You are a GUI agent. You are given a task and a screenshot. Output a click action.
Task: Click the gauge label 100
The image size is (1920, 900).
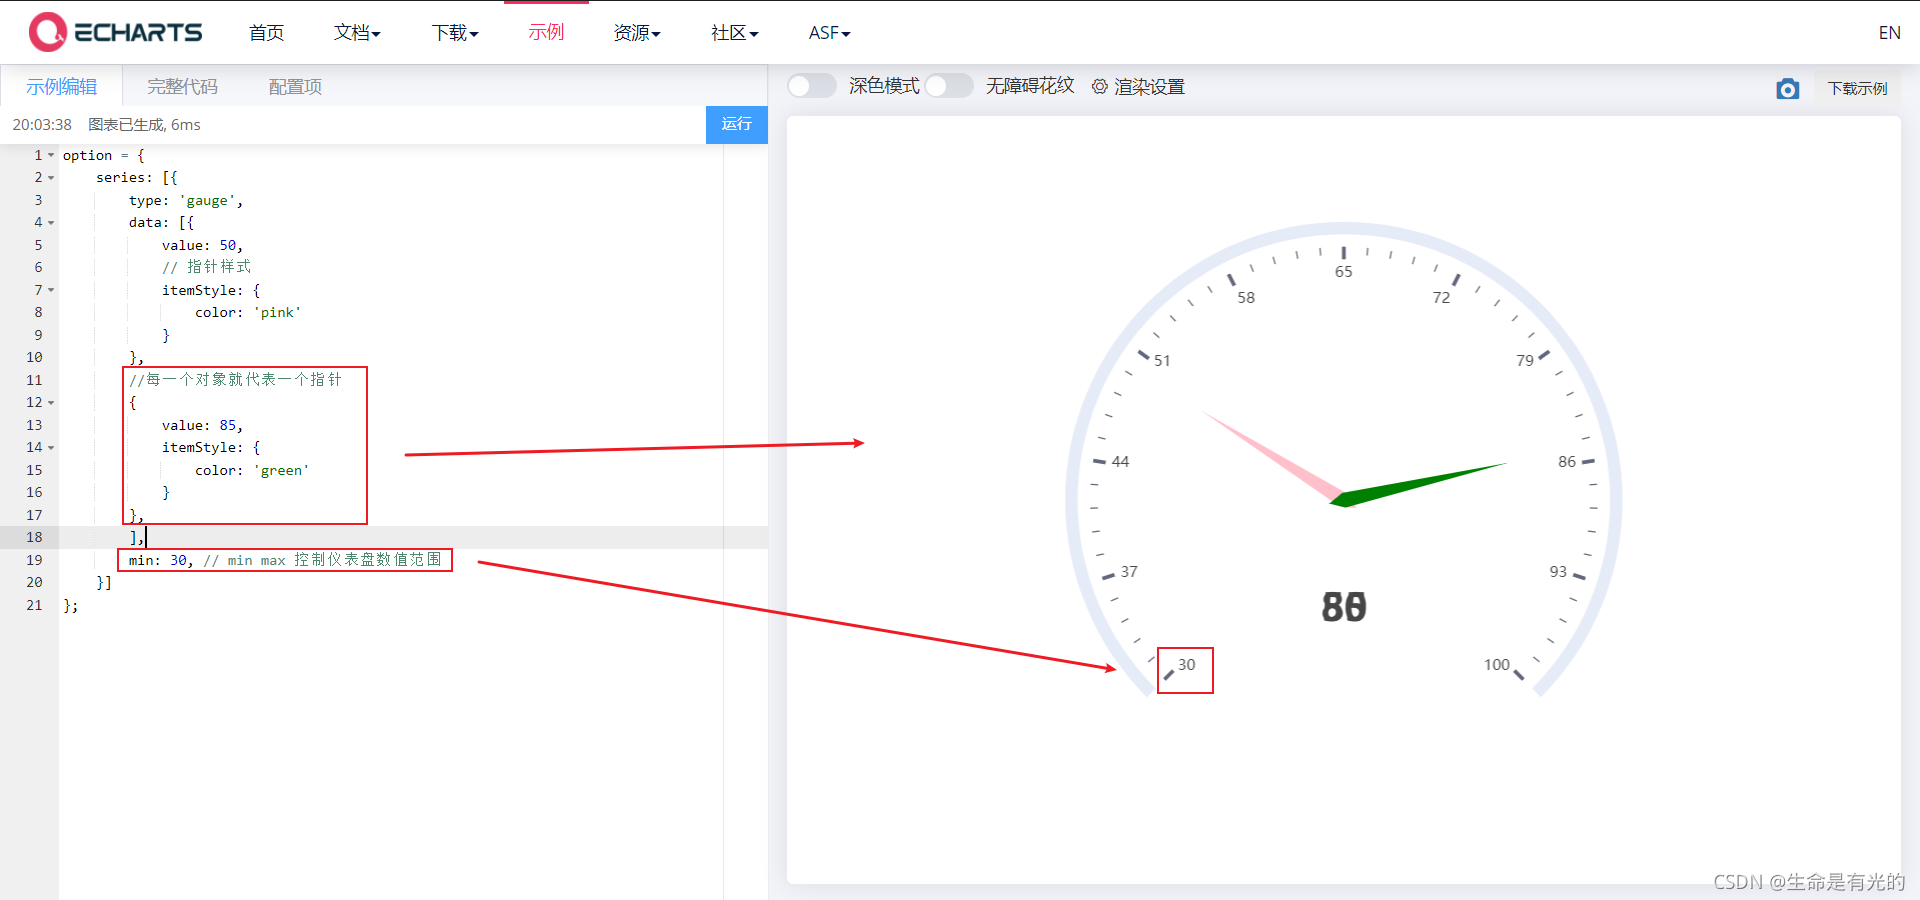tap(1496, 665)
